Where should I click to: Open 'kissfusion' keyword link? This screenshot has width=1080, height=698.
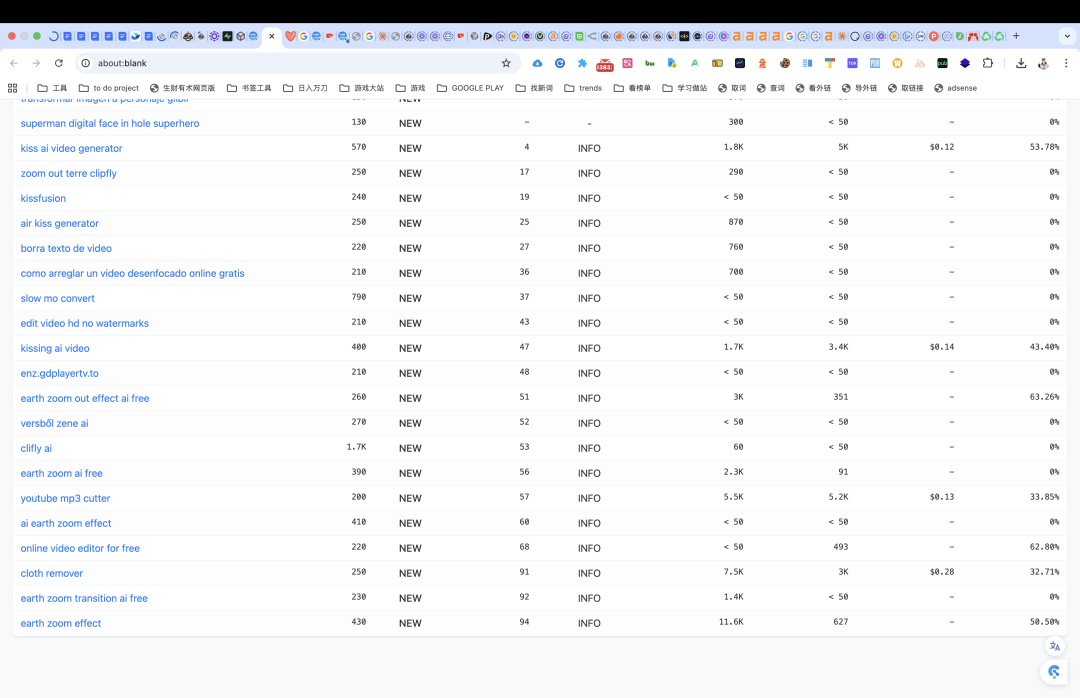(x=43, y=198)
